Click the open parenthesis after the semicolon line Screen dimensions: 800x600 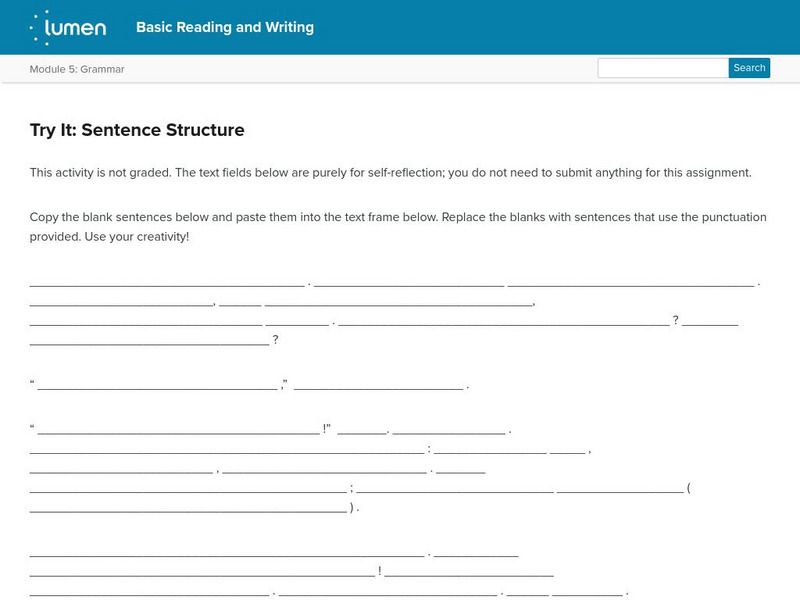[x=689, y=488]
